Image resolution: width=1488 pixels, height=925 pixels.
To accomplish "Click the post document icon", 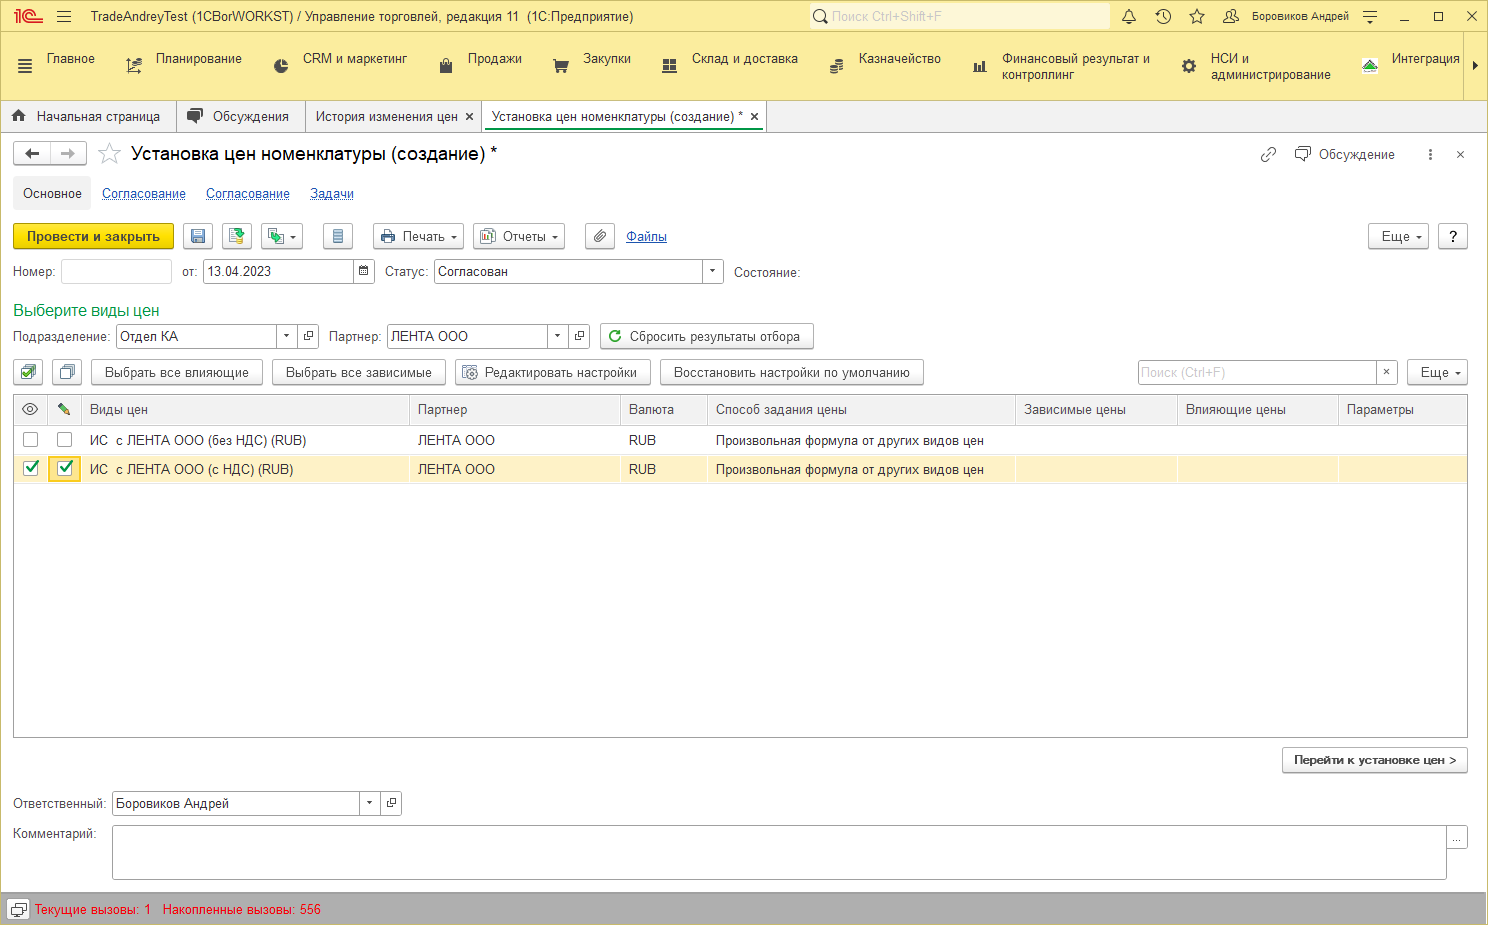I will coord(237,236).
